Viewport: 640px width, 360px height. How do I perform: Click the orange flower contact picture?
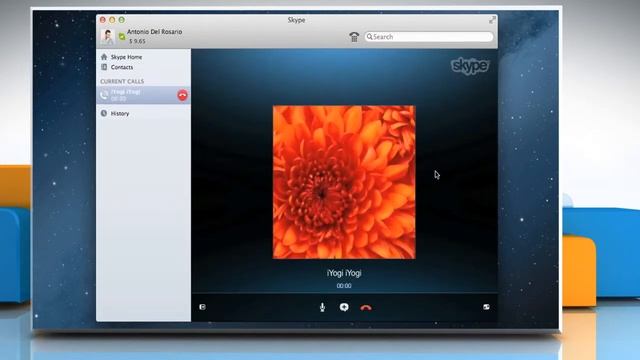[344, 182]
